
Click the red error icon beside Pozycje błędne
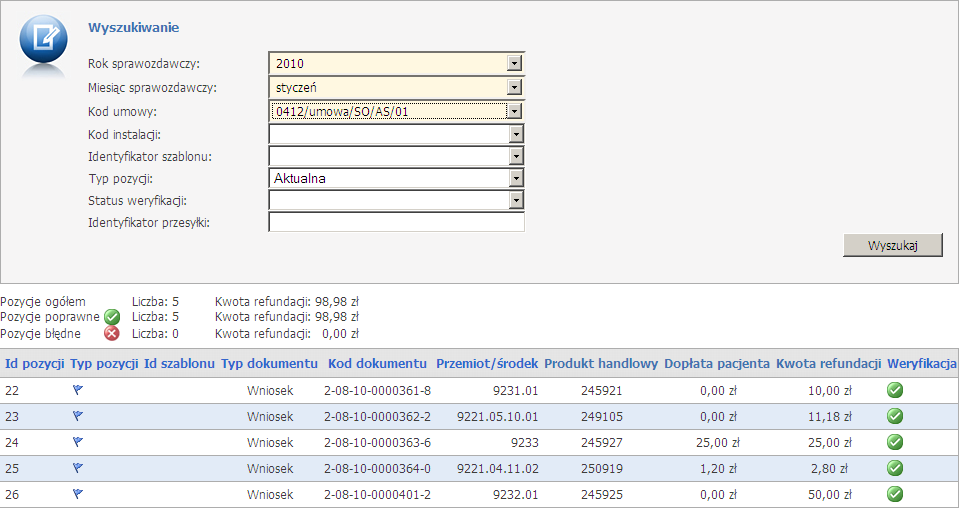point(112,334)
